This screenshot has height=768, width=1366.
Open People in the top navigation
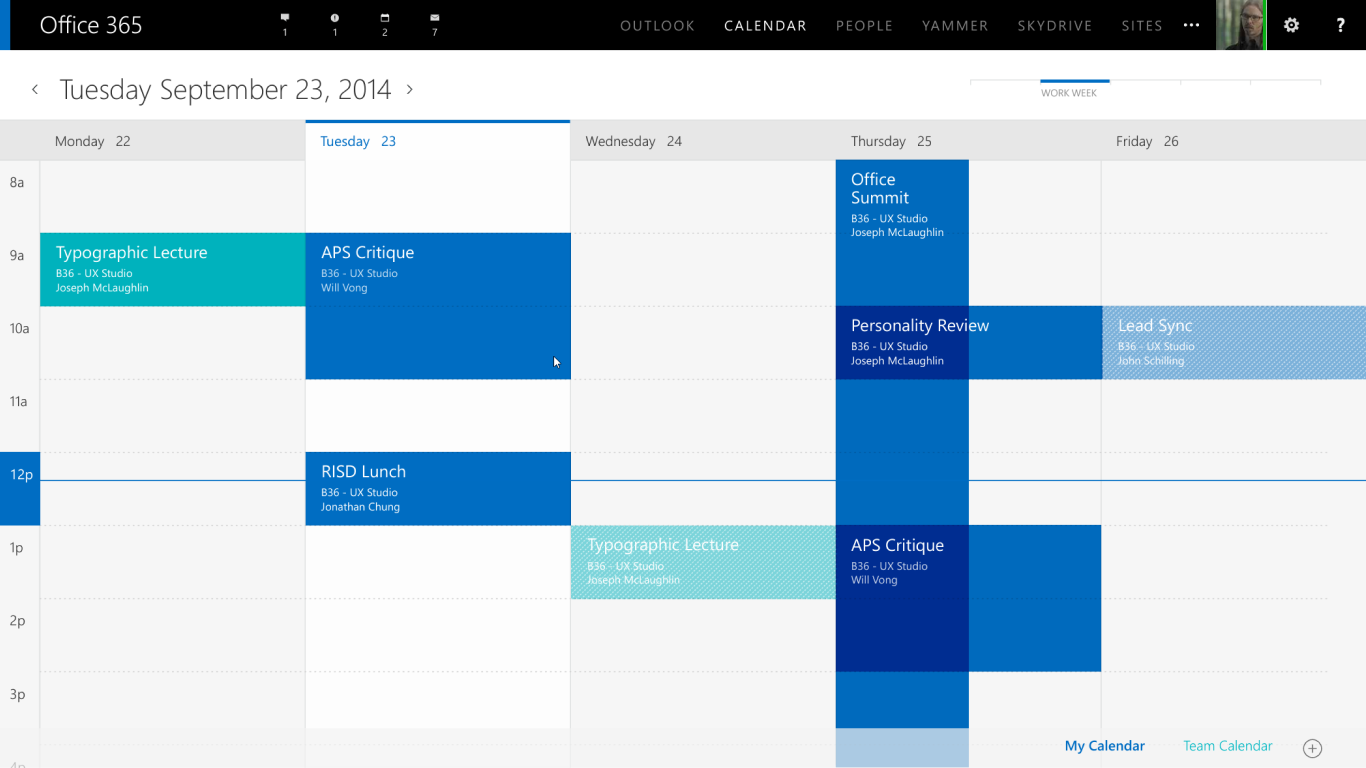pos(864,26)
